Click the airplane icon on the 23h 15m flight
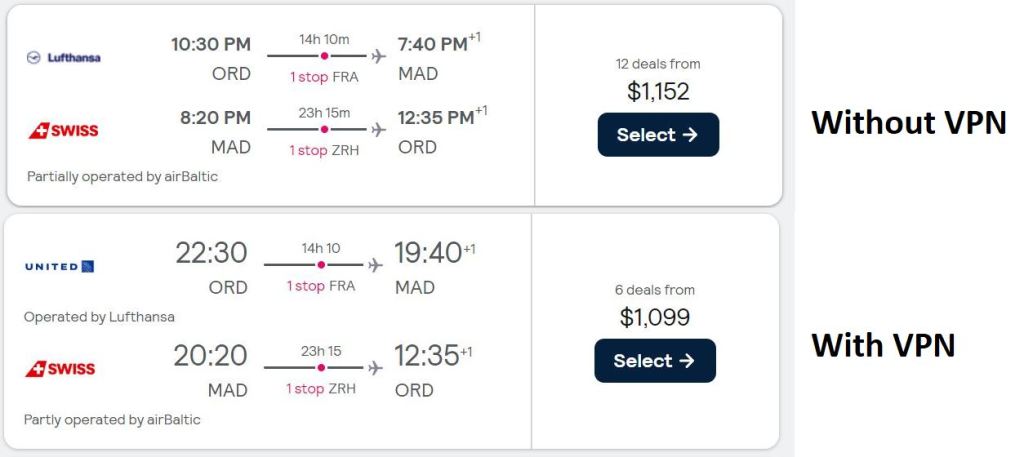 click(378, 130)
